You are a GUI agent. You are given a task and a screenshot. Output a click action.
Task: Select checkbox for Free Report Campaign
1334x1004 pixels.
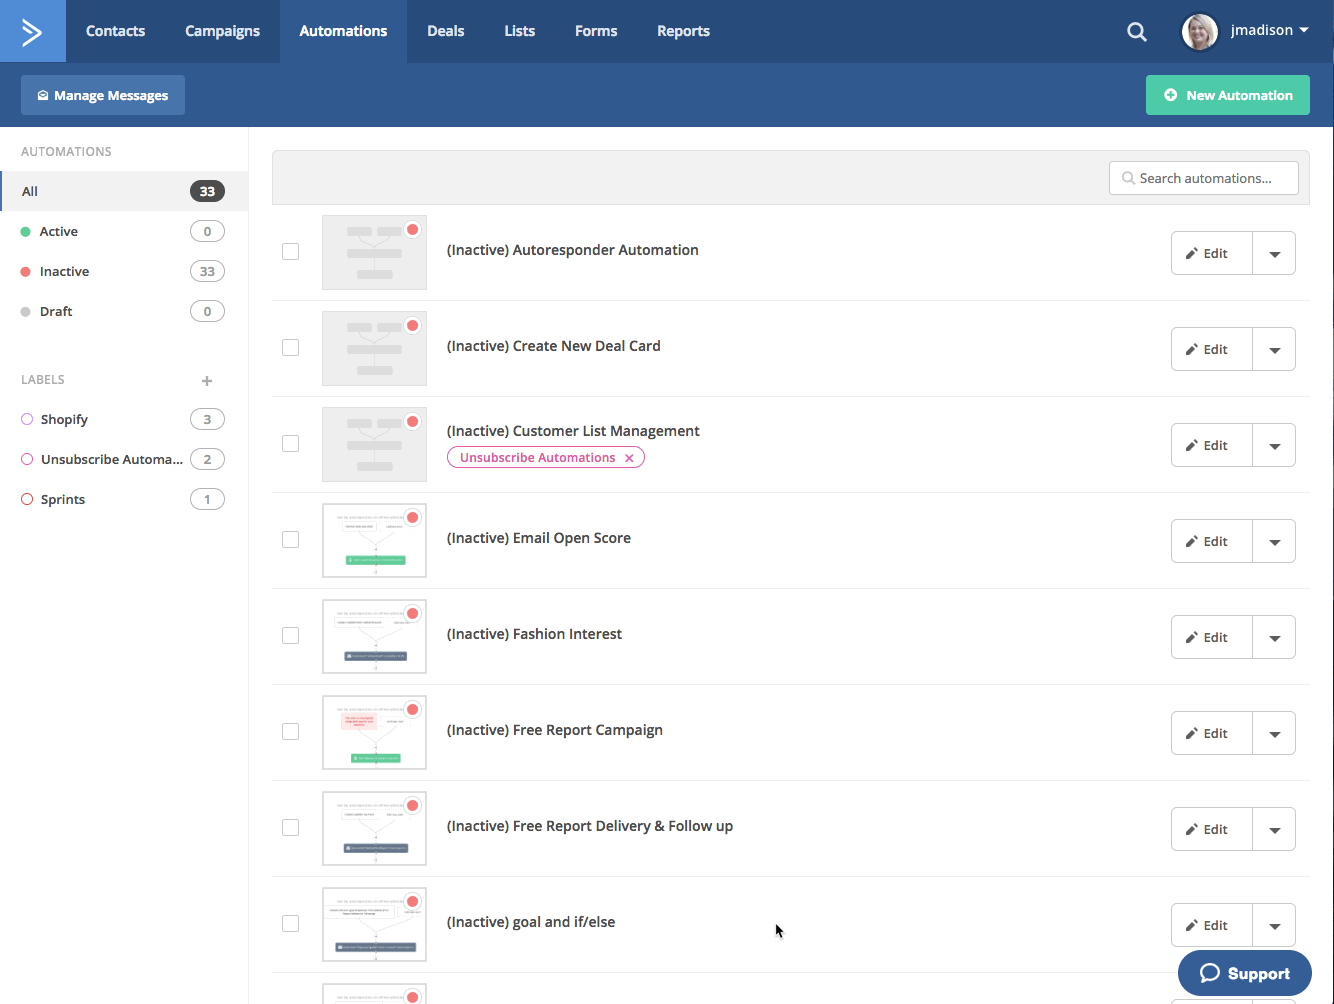click(291, 732)
